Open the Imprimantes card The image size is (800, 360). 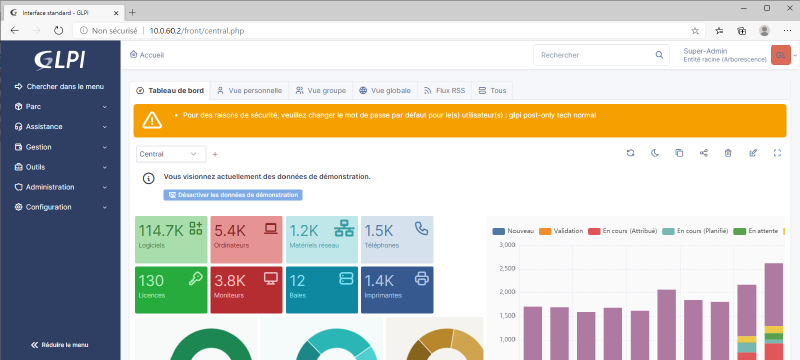(397, 290)
